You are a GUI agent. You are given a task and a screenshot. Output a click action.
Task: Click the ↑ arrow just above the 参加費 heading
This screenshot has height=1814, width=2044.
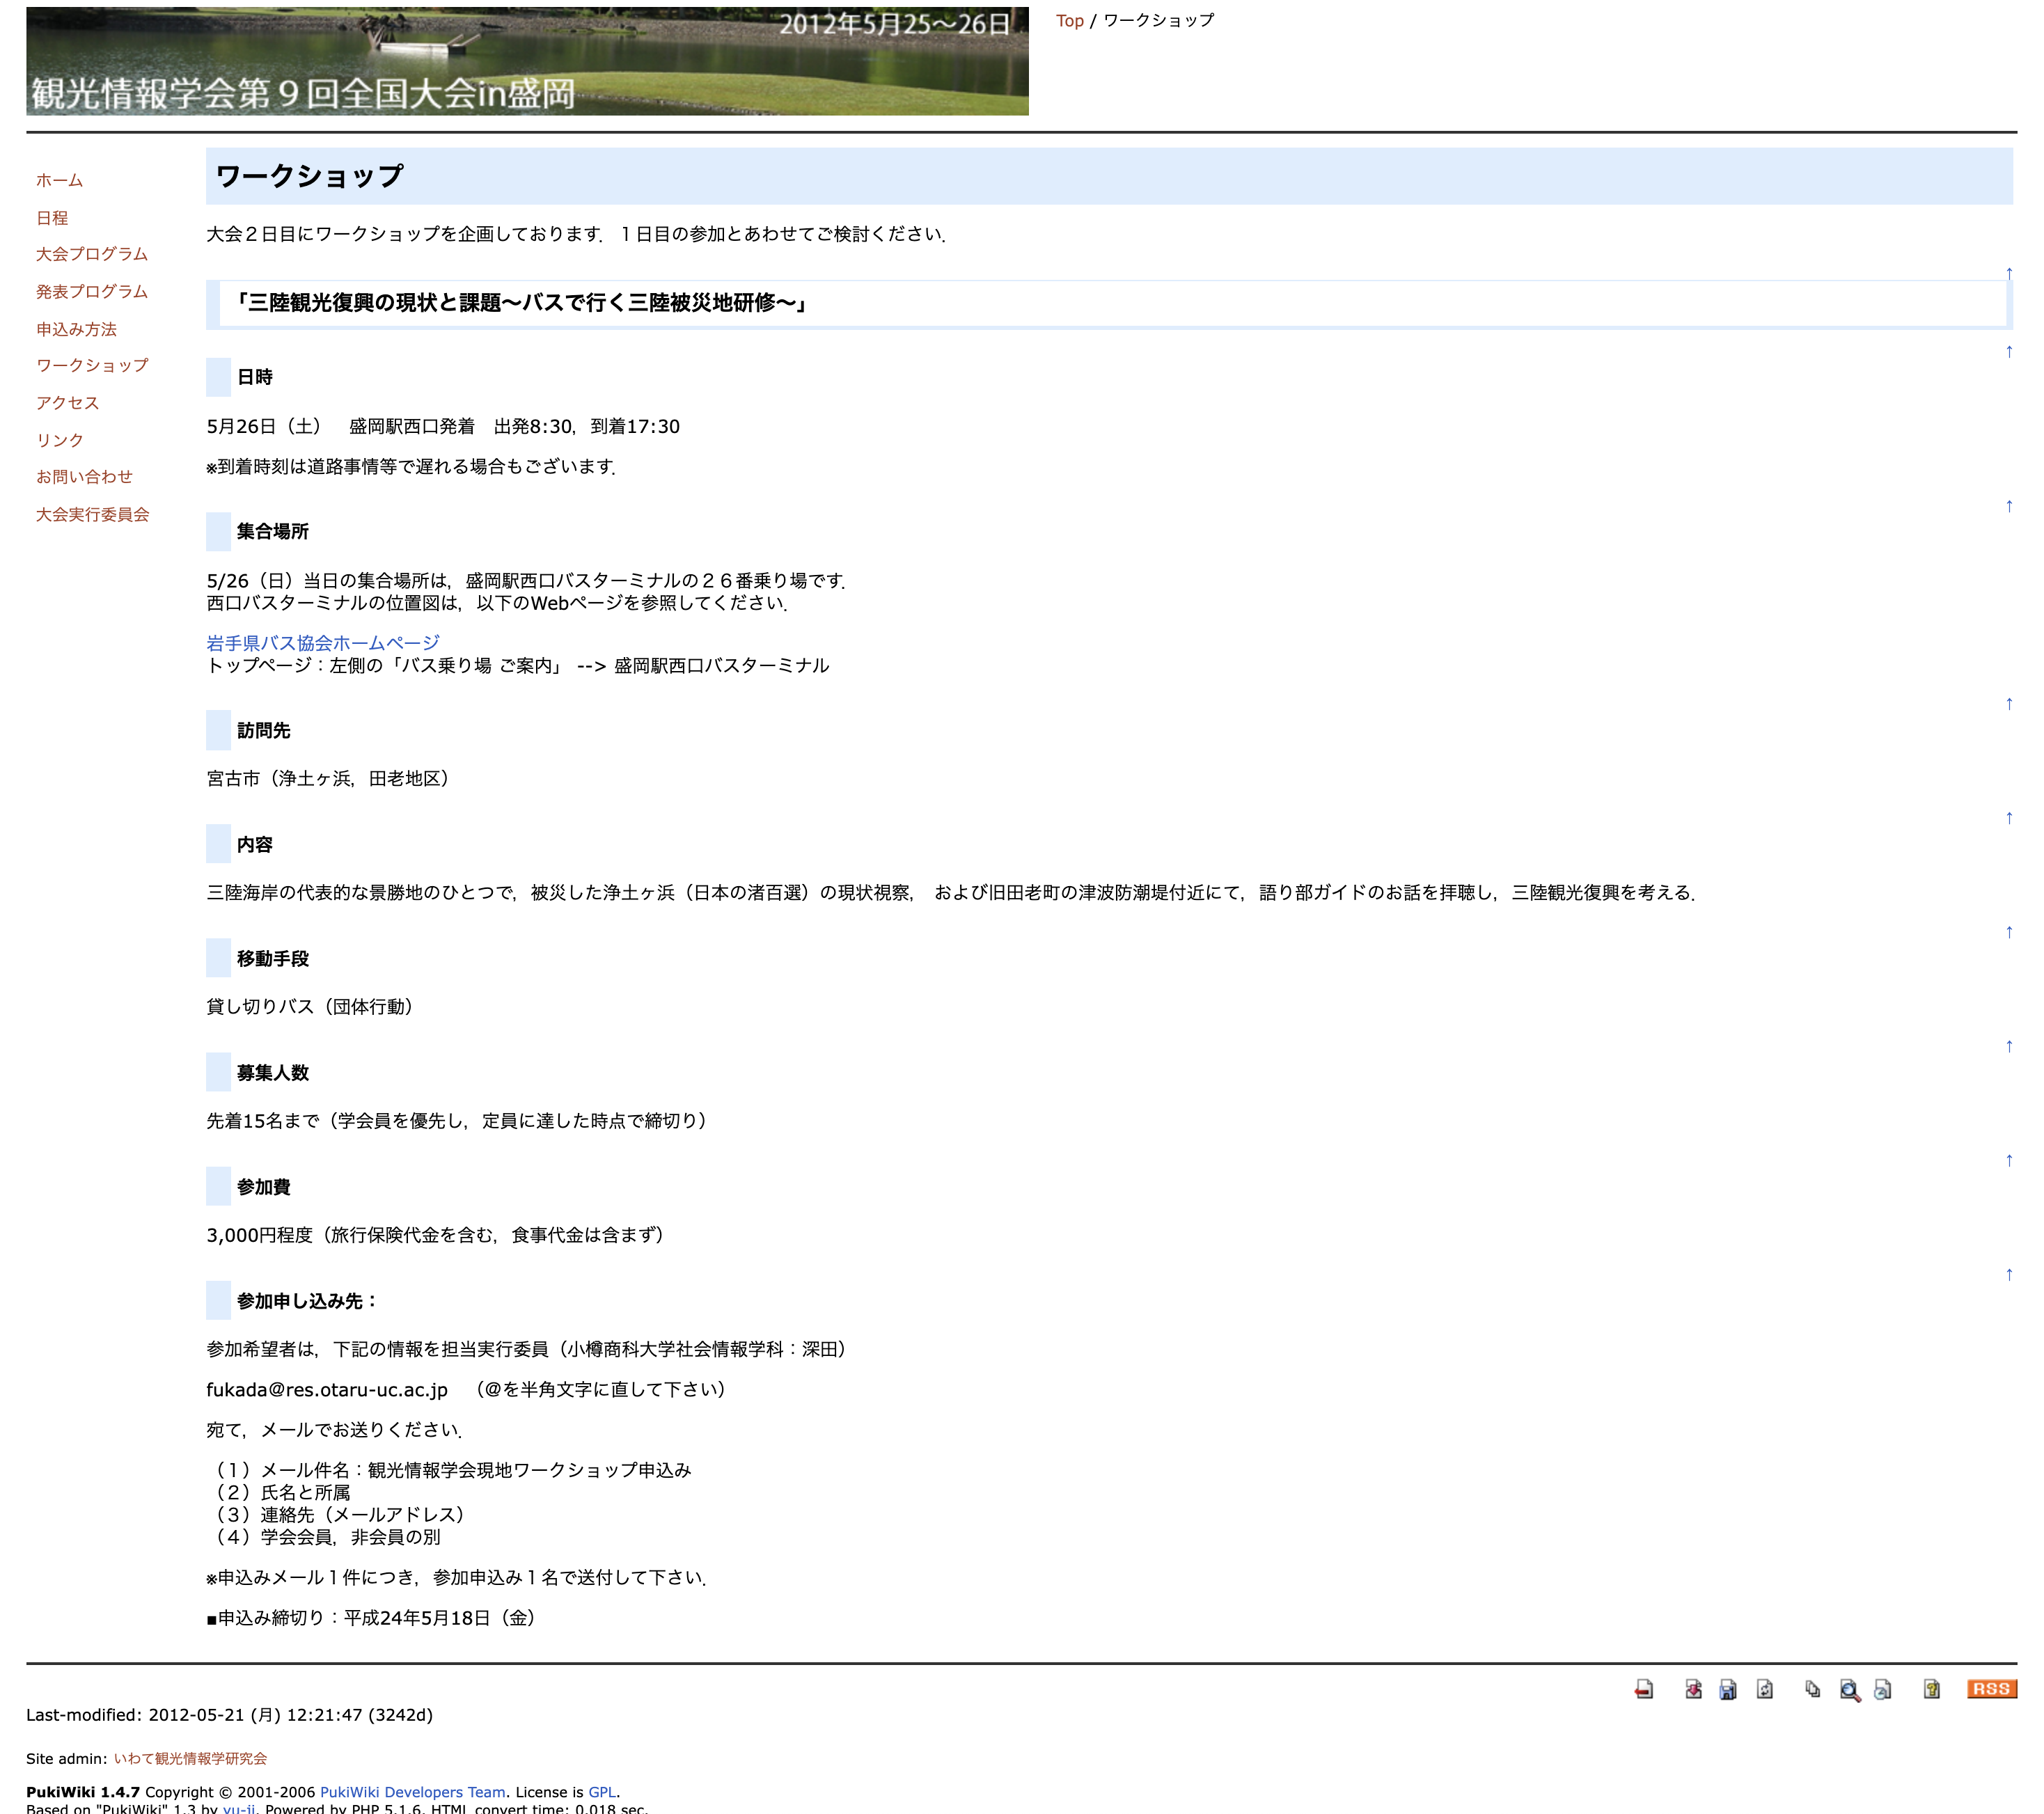pyautogui.click(x=2008, y=1160)
